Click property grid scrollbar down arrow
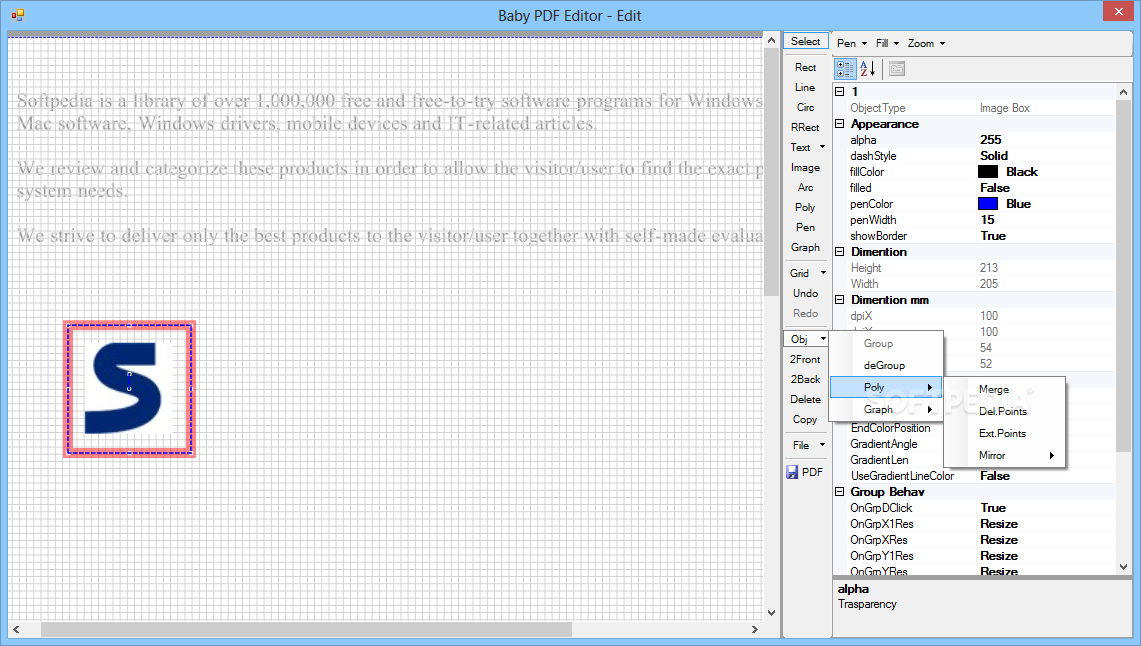Viewport: 1141px width, 646px height. click(1124, 567)
